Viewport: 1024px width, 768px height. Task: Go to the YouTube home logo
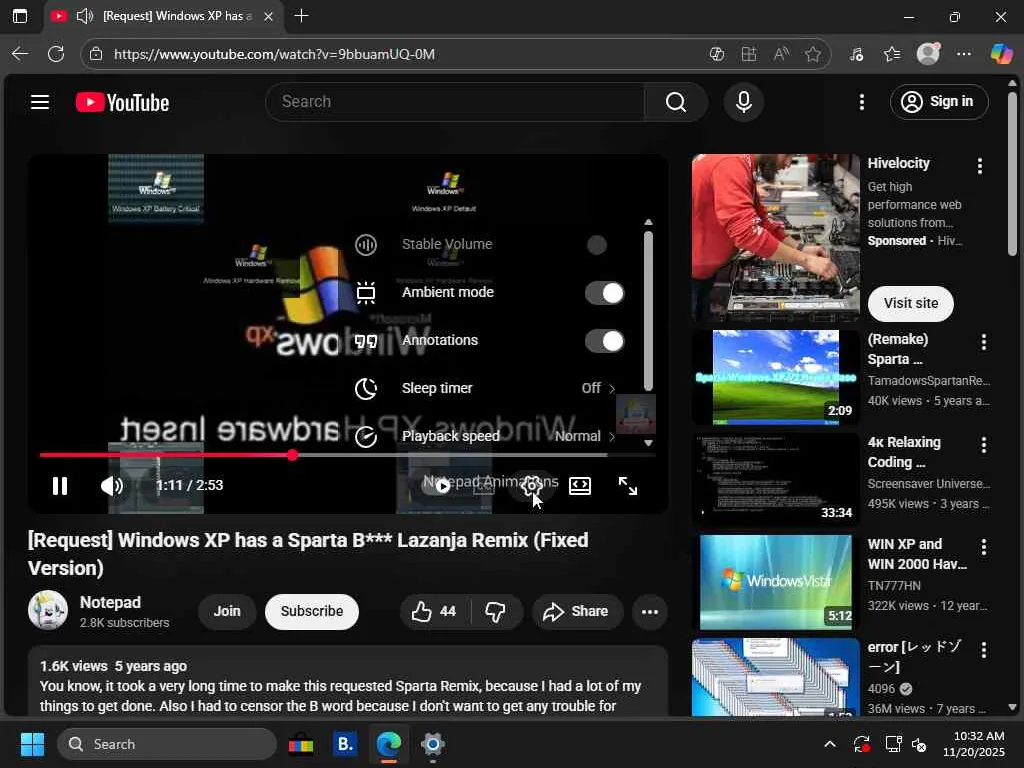click(x=122, y=103)
